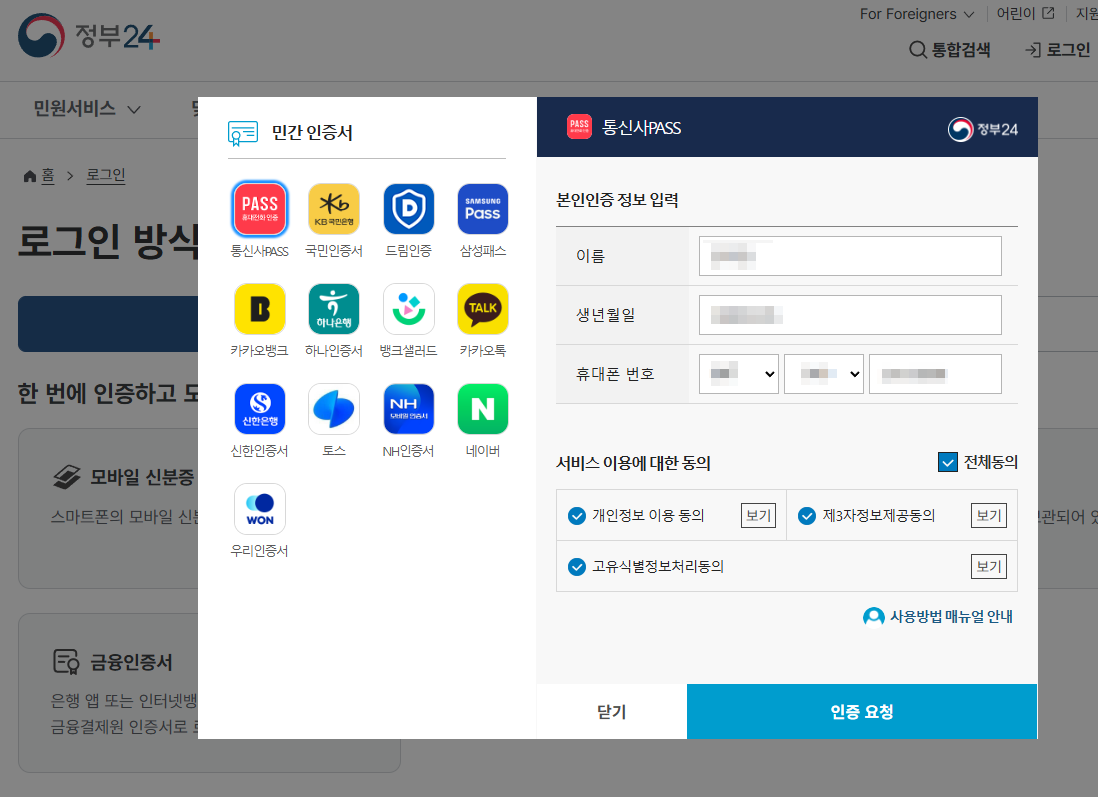Choose the 드림인증 shield icon

point(409,209)
